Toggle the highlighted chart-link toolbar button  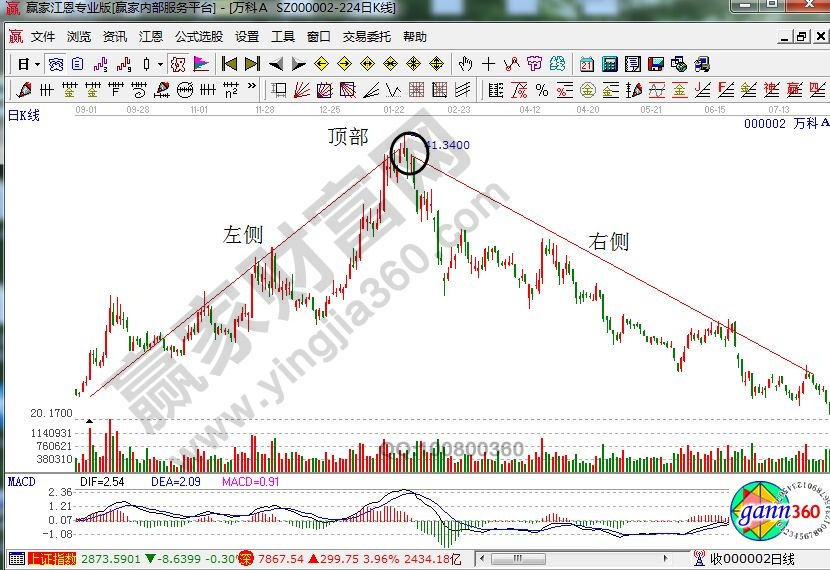pyautogui.click(x=177, y=64)
